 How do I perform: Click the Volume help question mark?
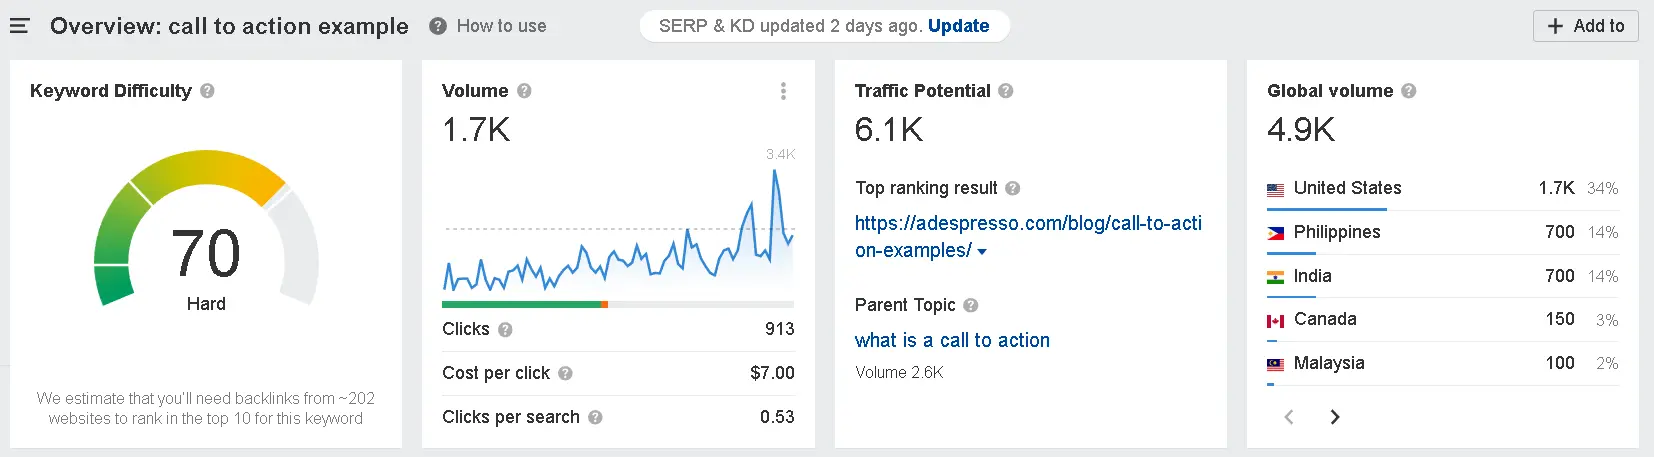coord(524,91)
